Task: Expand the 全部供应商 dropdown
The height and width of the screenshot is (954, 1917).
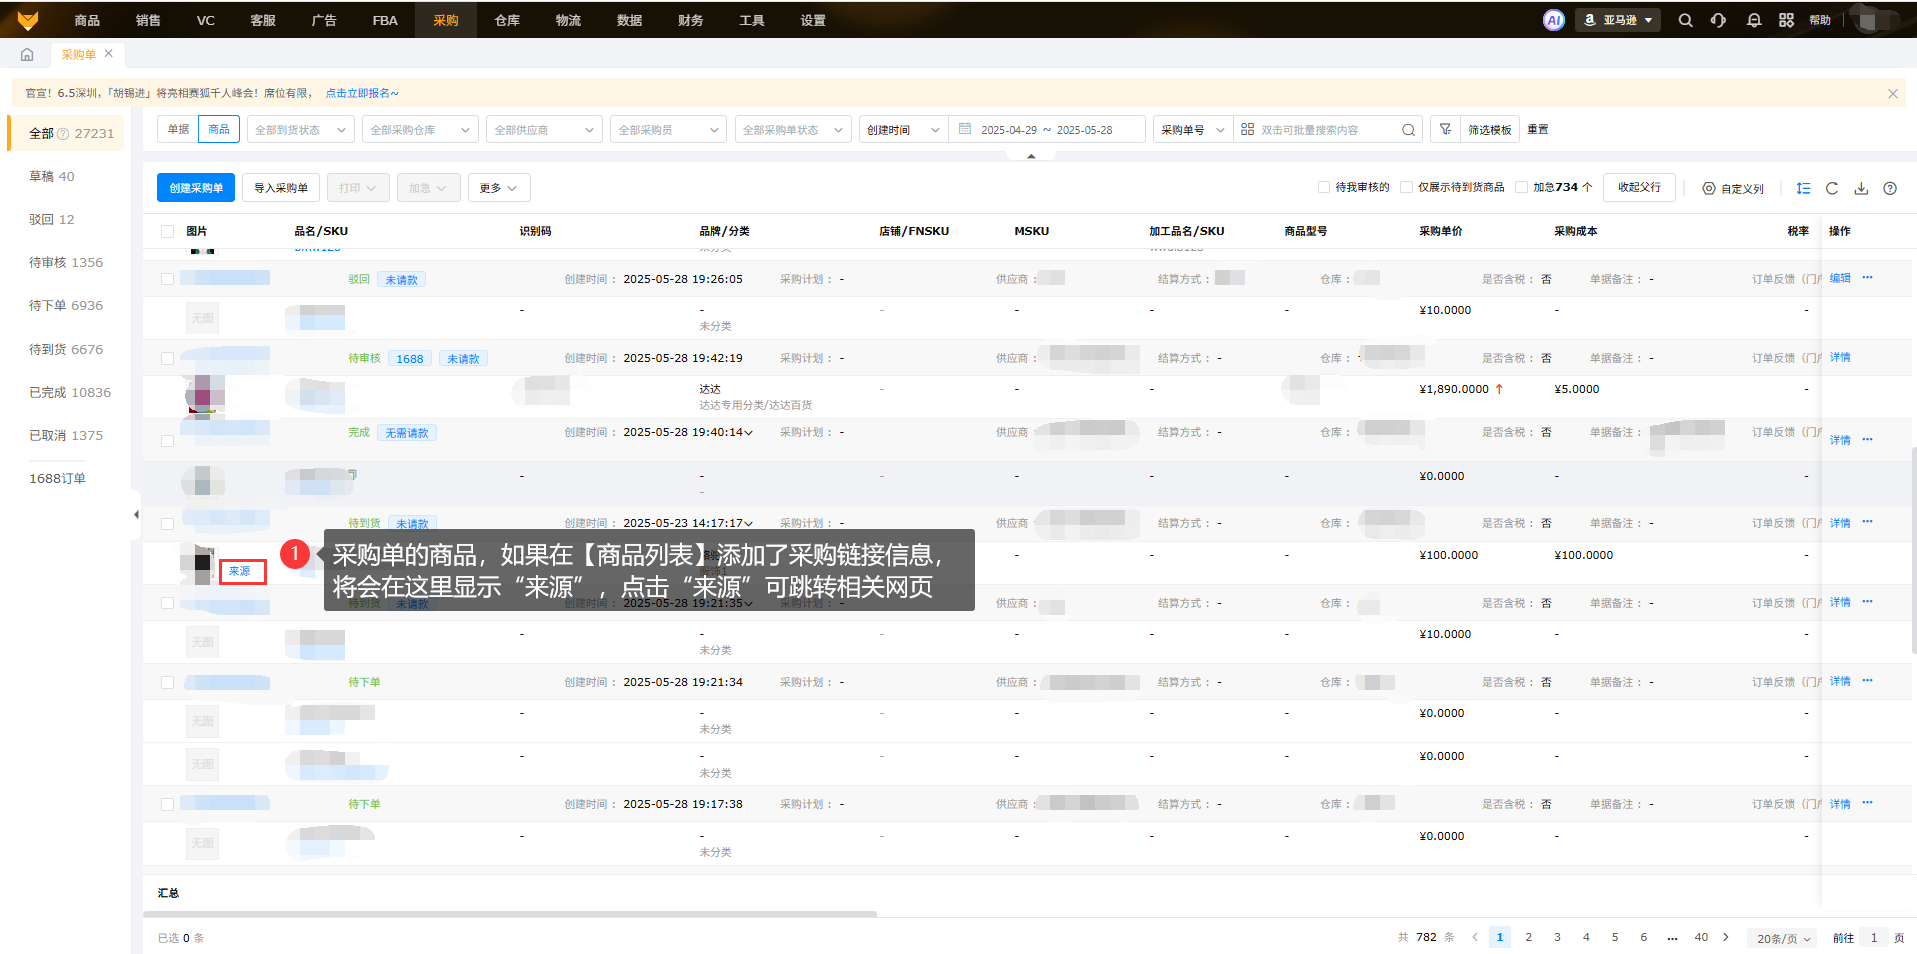Action: (x=543, y=130)
